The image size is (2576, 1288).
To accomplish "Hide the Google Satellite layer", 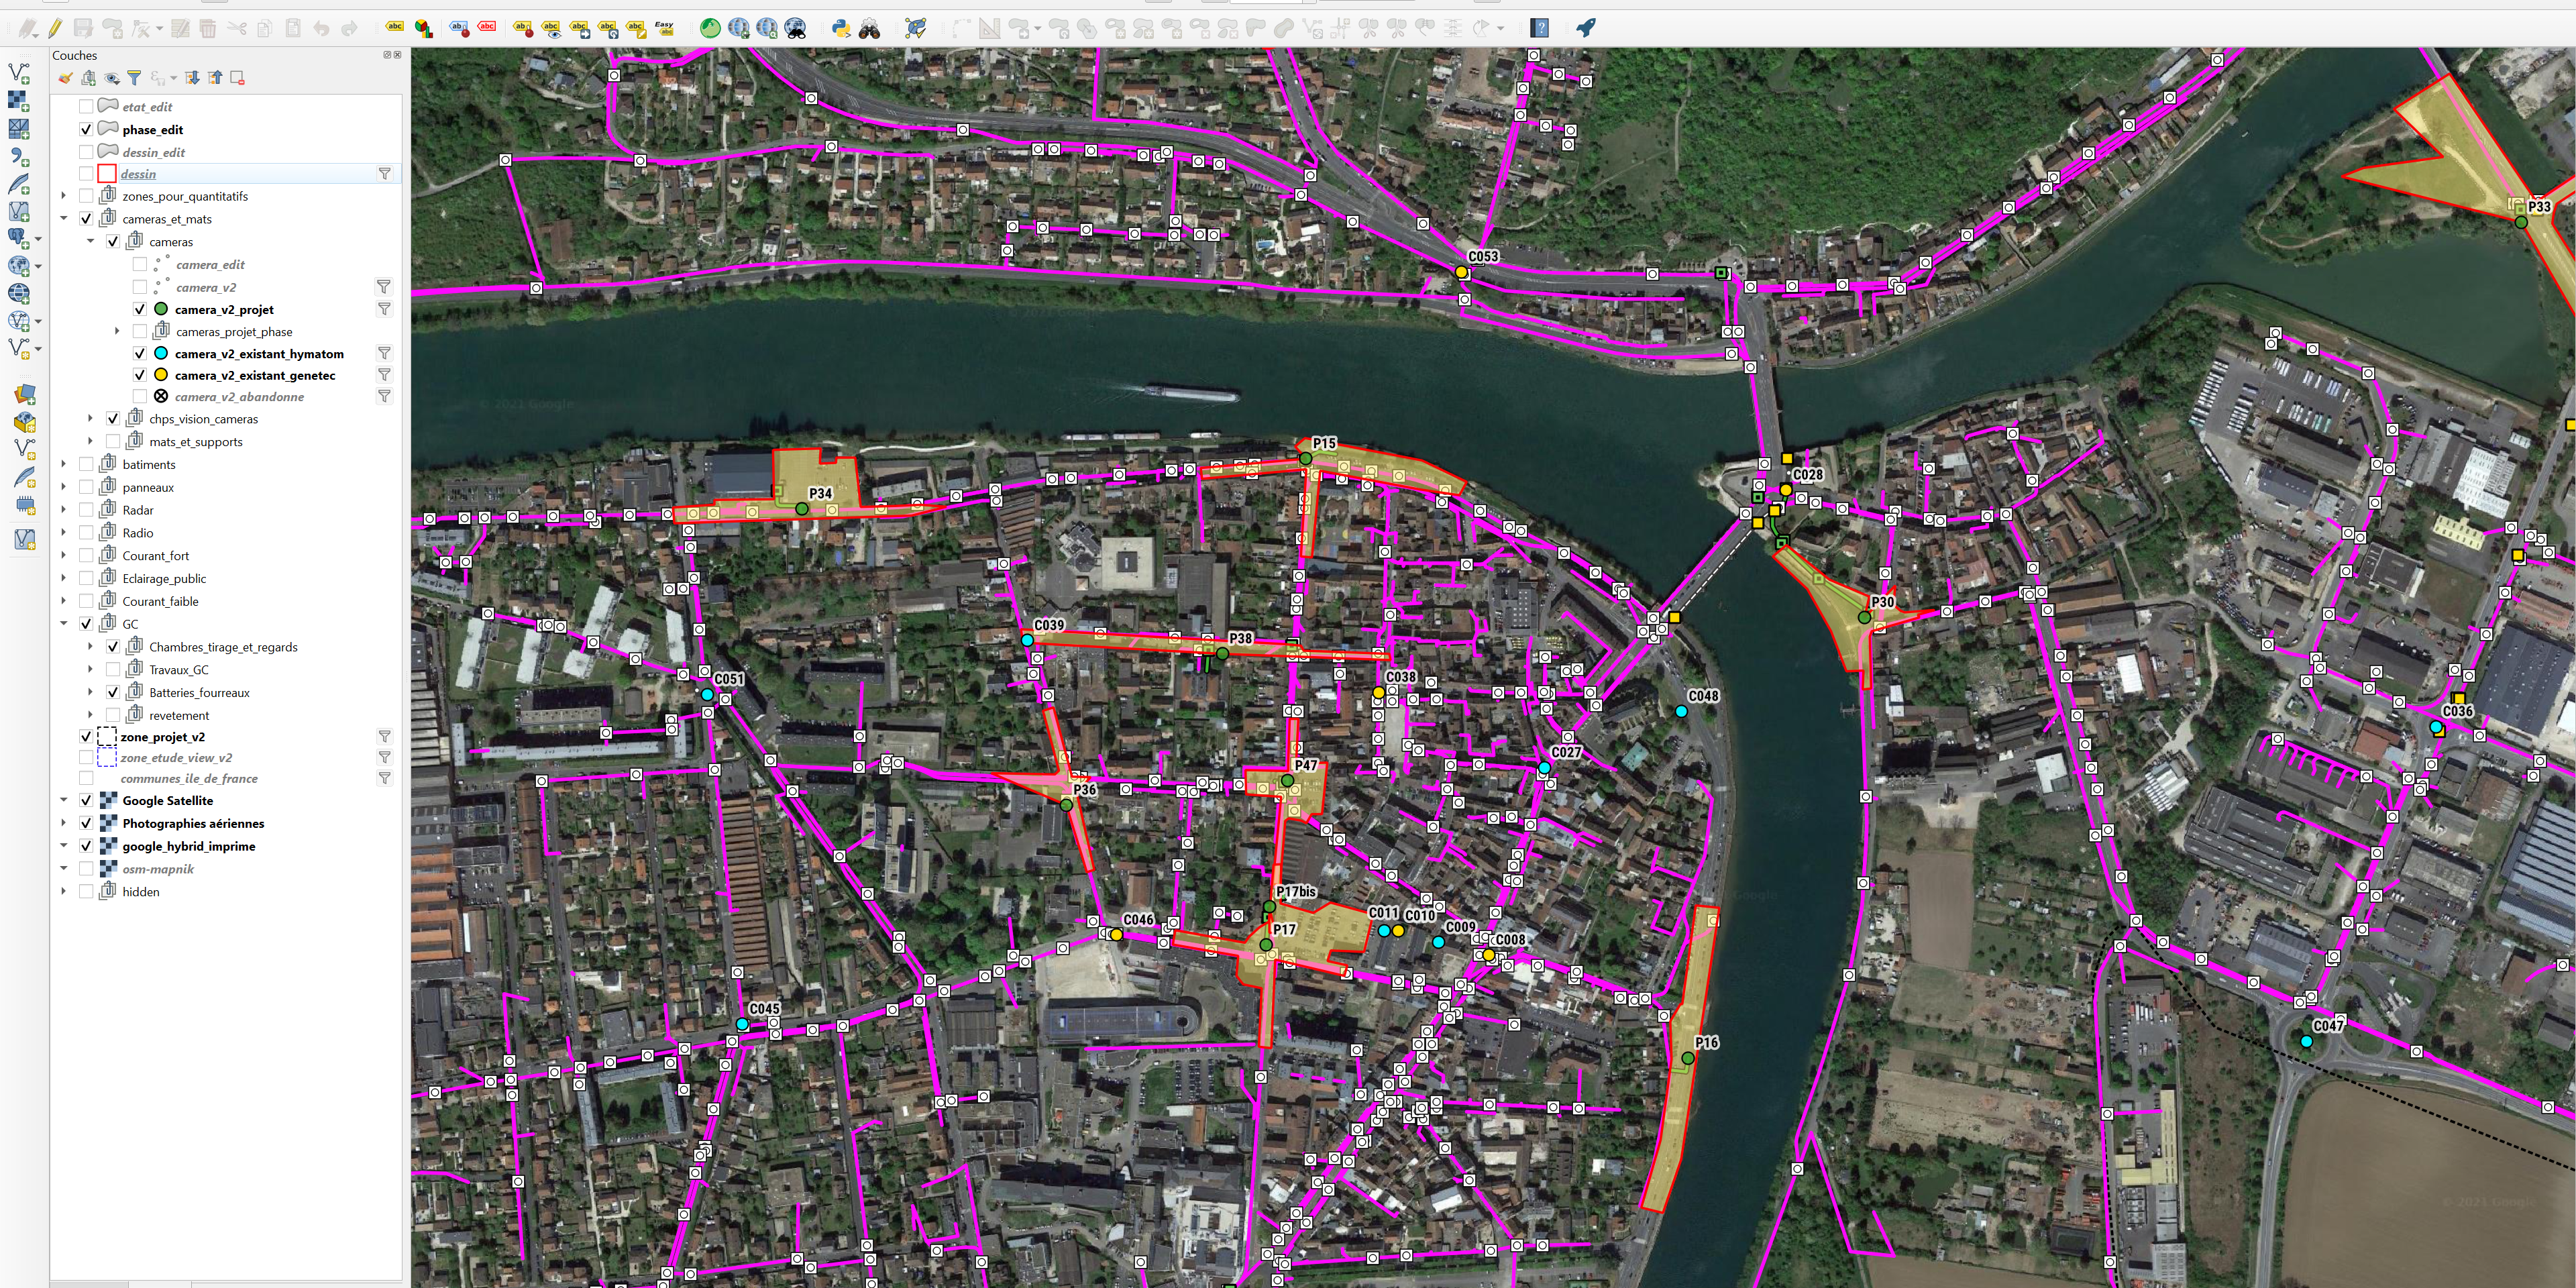I will (x=86, y=800).
